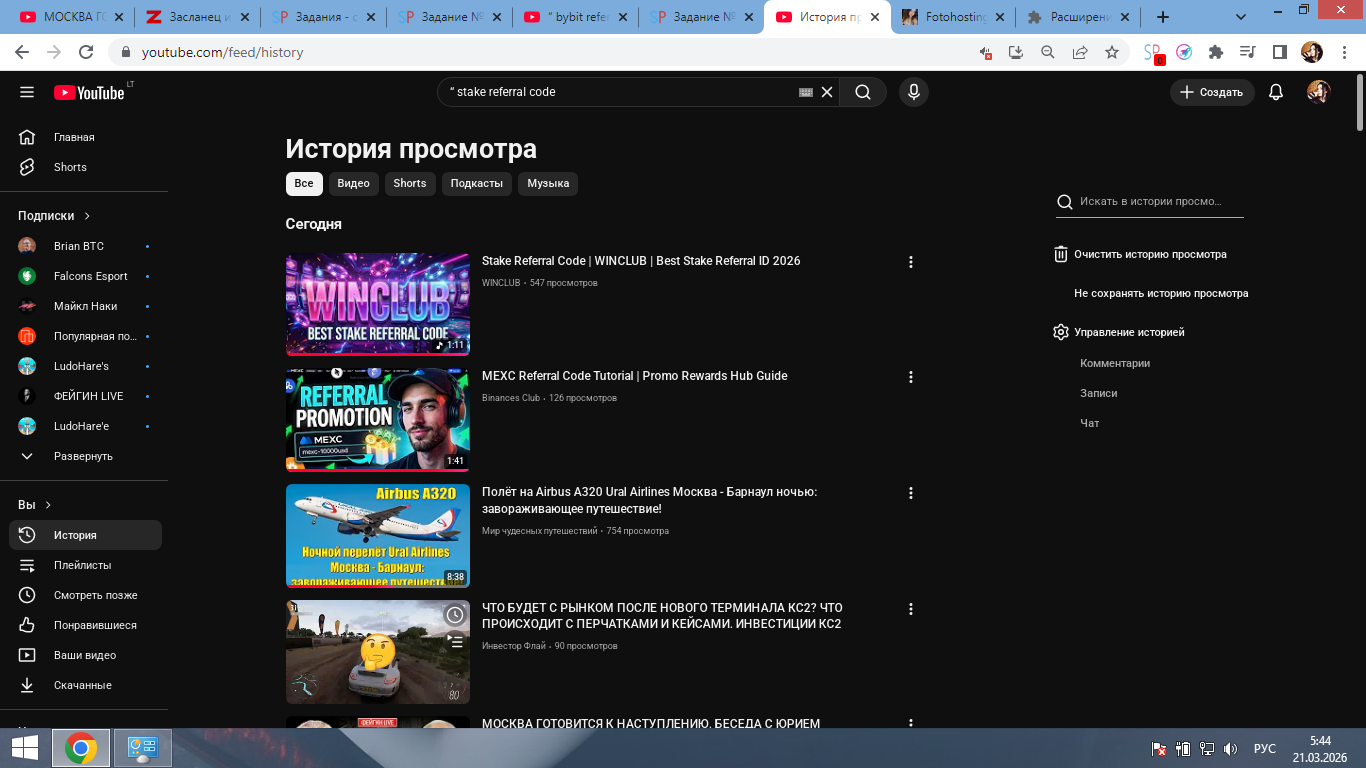1366x768 pixels.
Task: Click the install app icon in address bar
Action: (x=1016, y=52)
